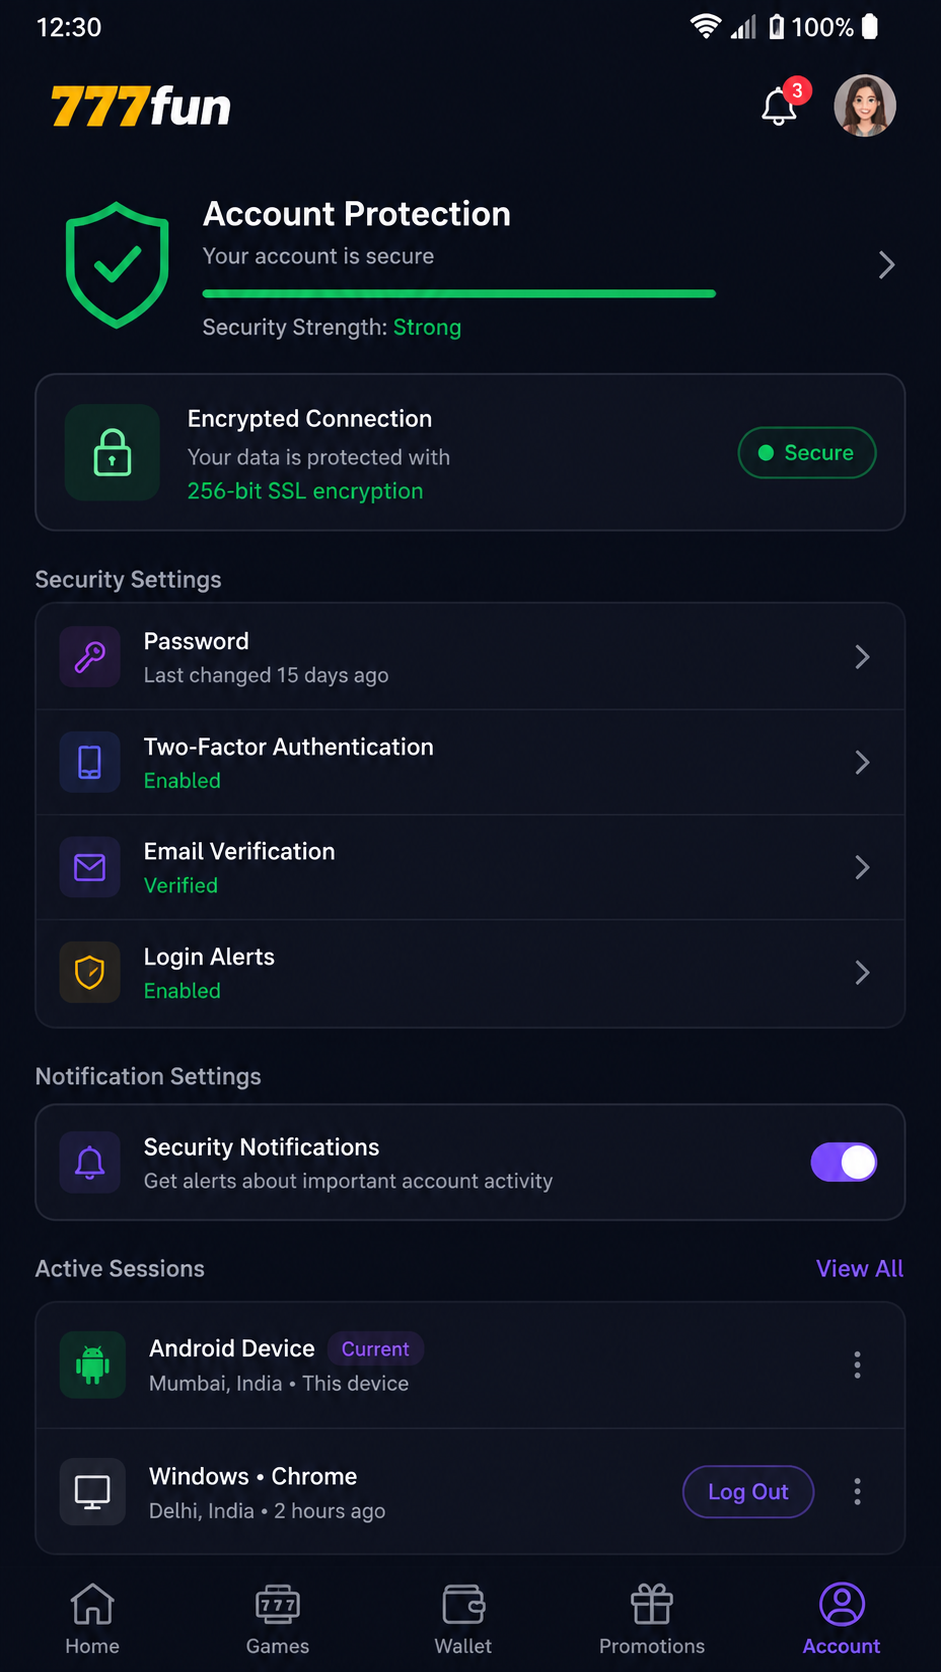
Task: Open Android Device three-dot menu
Action: pyautogui.click(x=857, y=1364)
